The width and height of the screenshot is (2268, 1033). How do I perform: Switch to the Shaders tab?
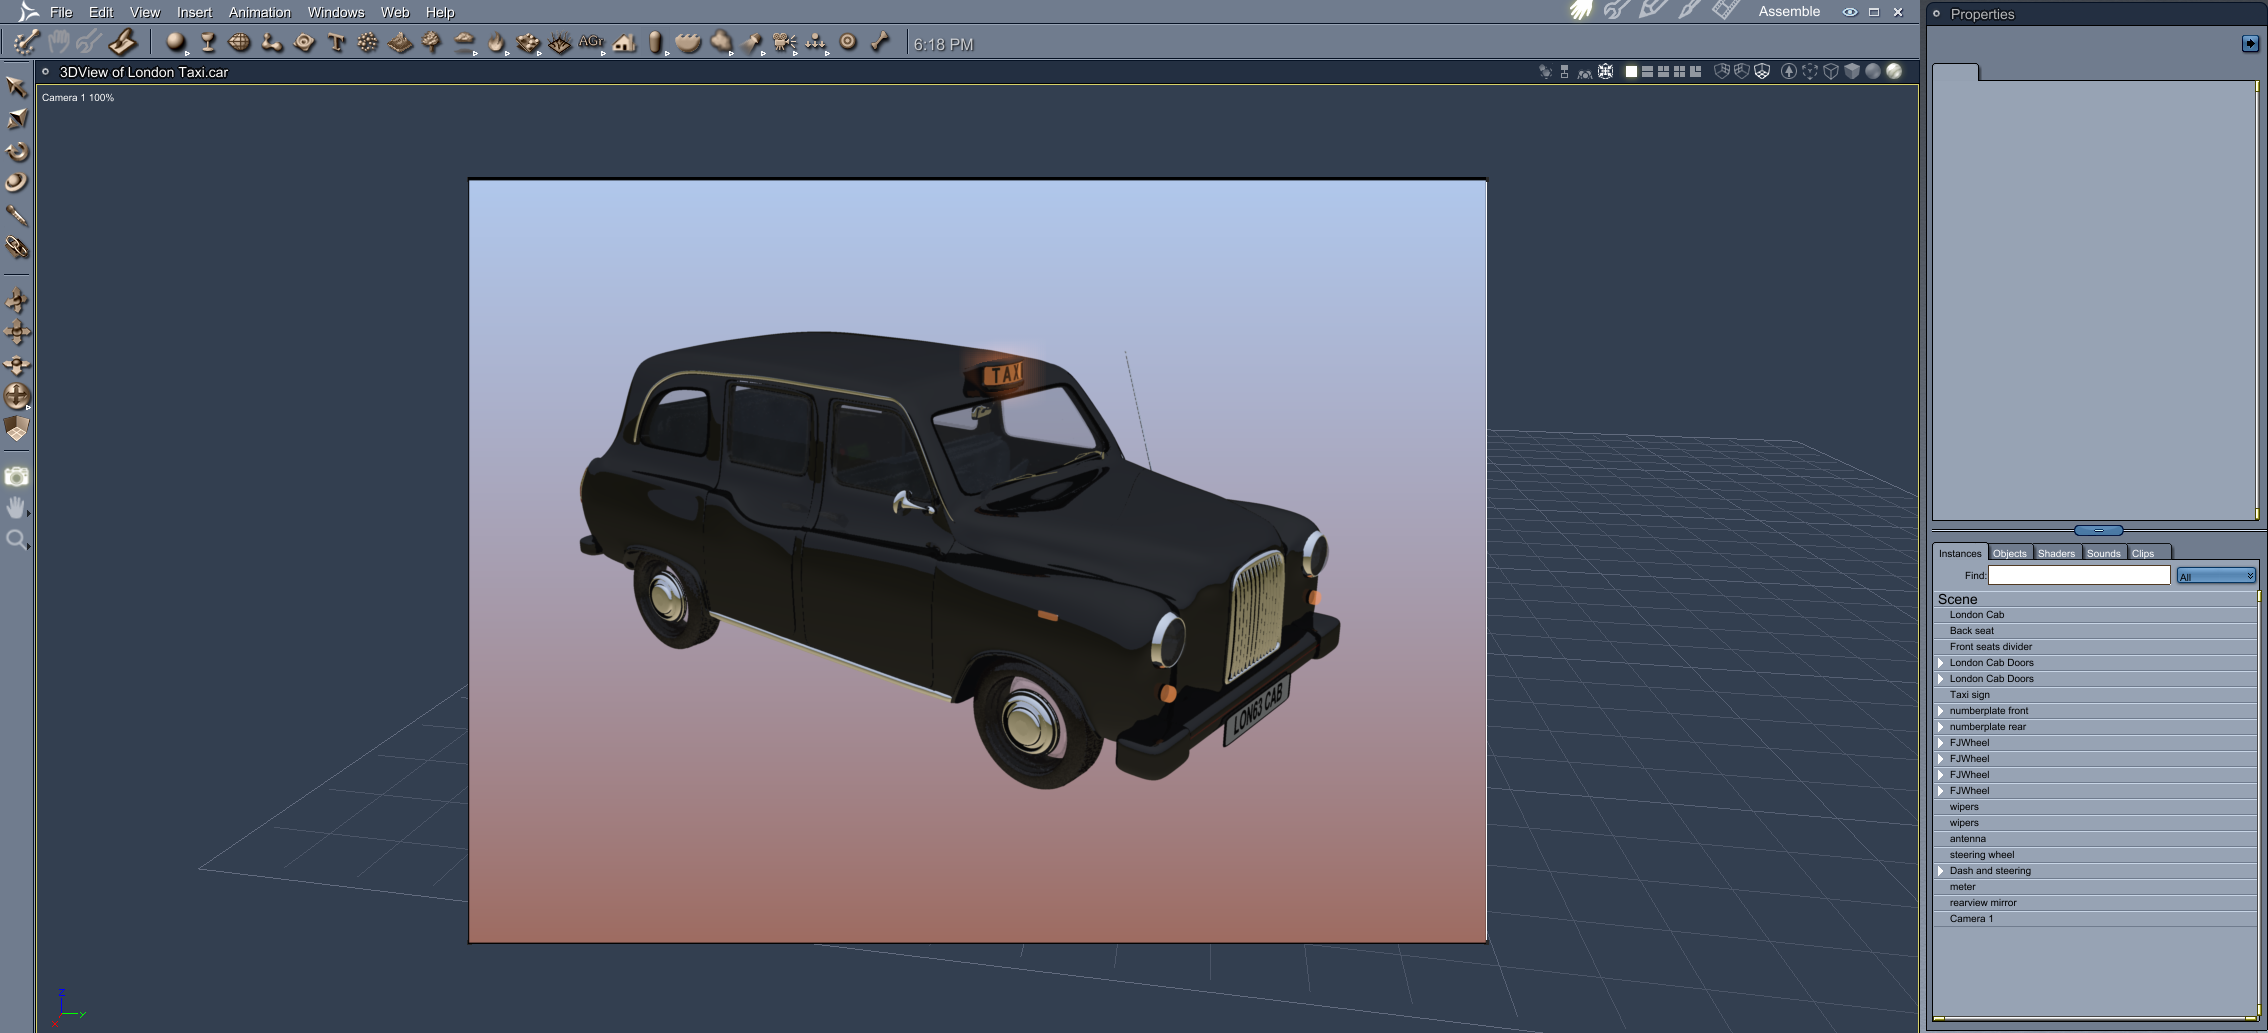(x=2056, y=553)
